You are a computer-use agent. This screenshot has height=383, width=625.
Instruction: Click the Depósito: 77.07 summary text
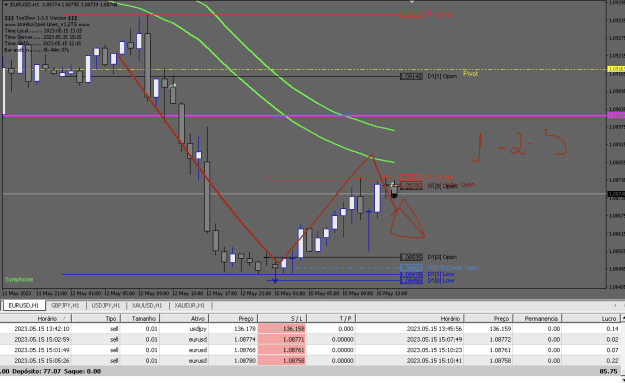[x=36, y=371]
